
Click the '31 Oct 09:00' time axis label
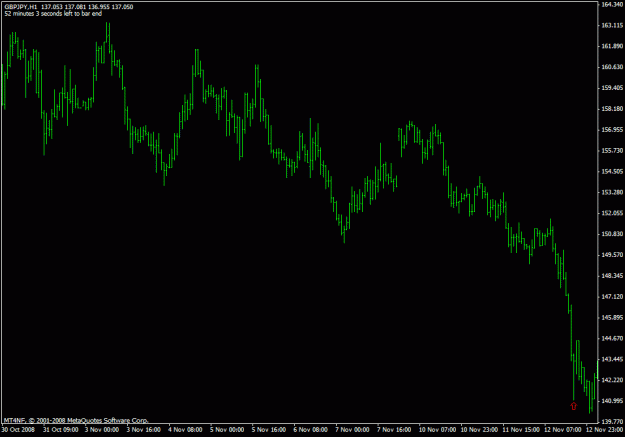61,430
